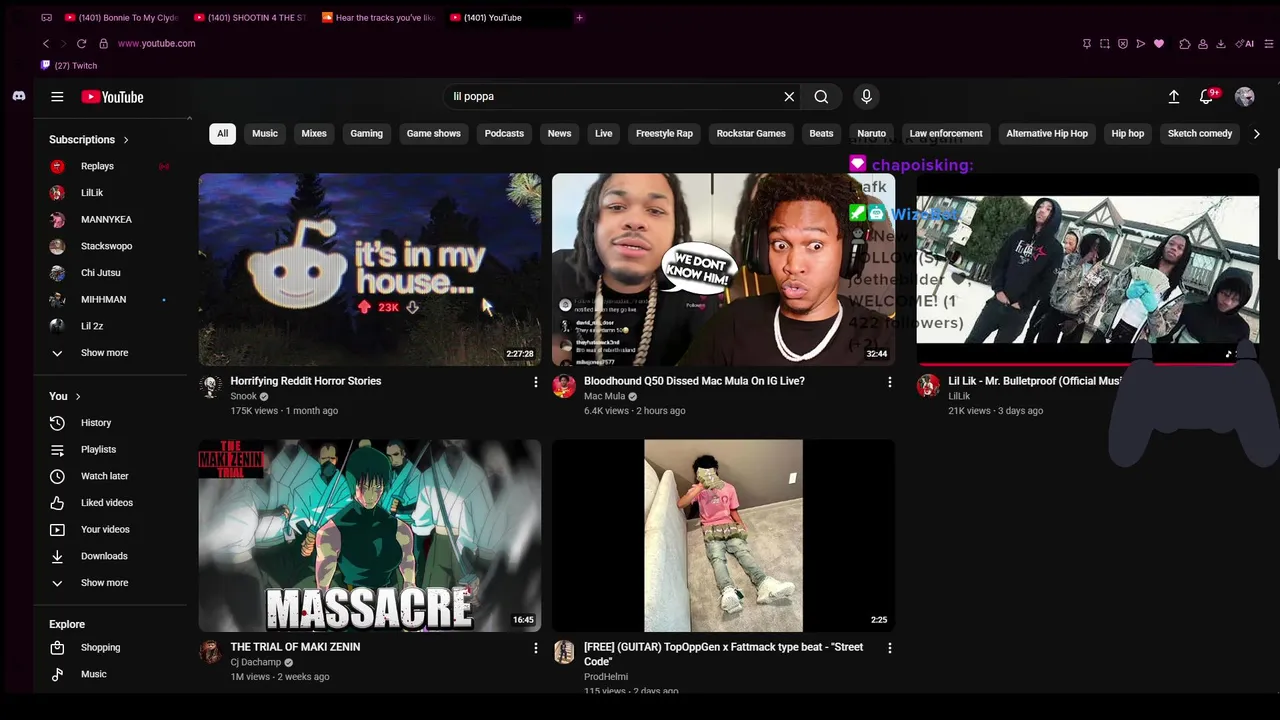
Task: Switch to SHOOTIN 4 THE ST browser tab
Action: pyautogui.click(x=250, y=17)
